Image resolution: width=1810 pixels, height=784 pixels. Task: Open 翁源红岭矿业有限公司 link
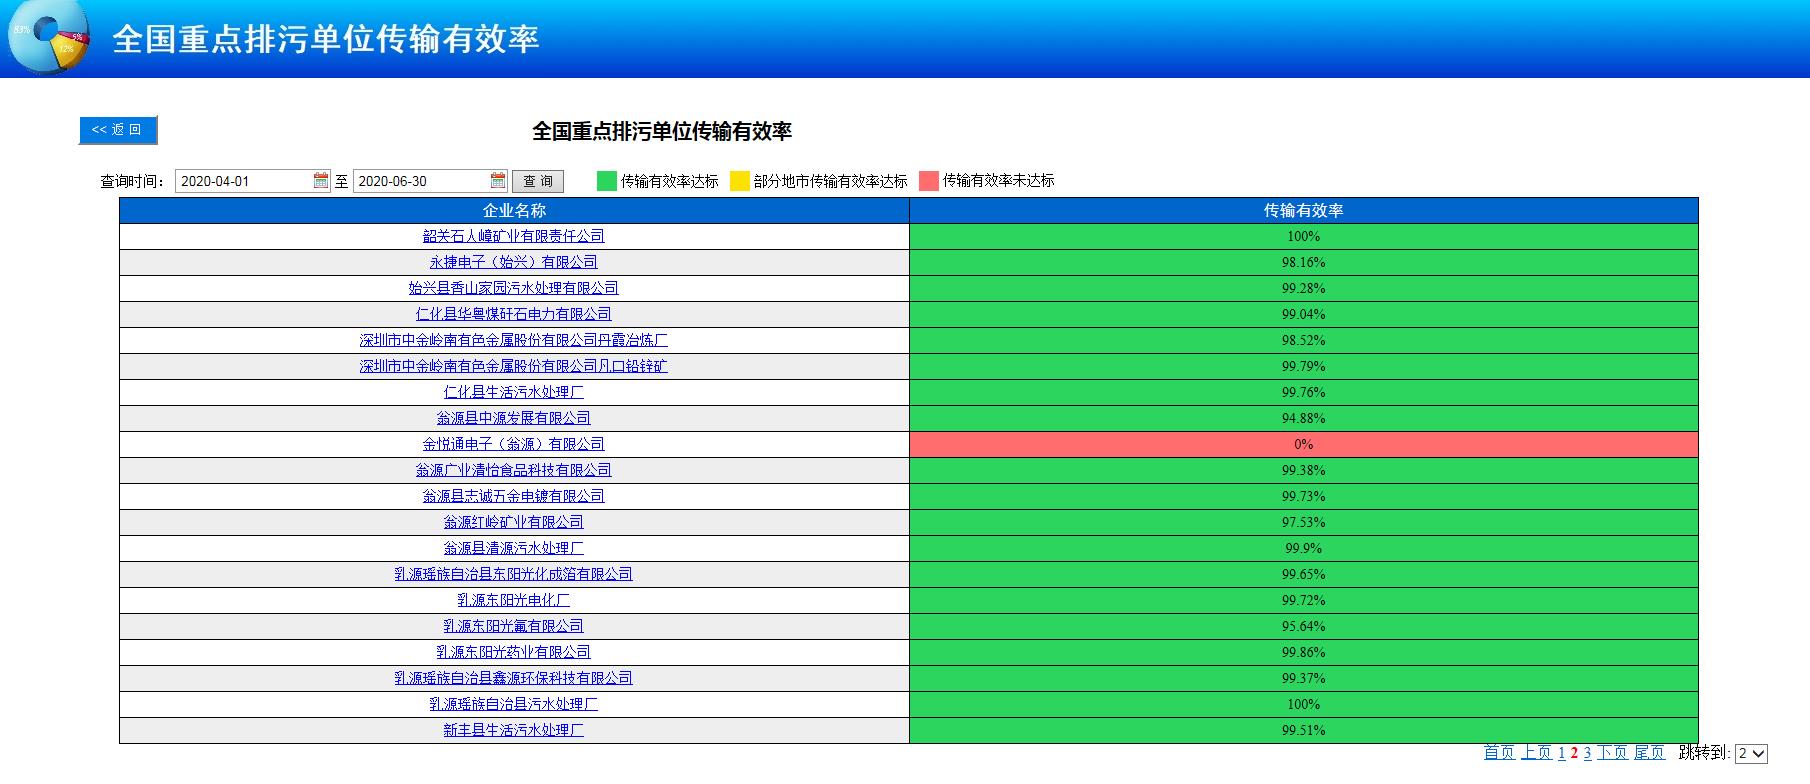[514, 522]
